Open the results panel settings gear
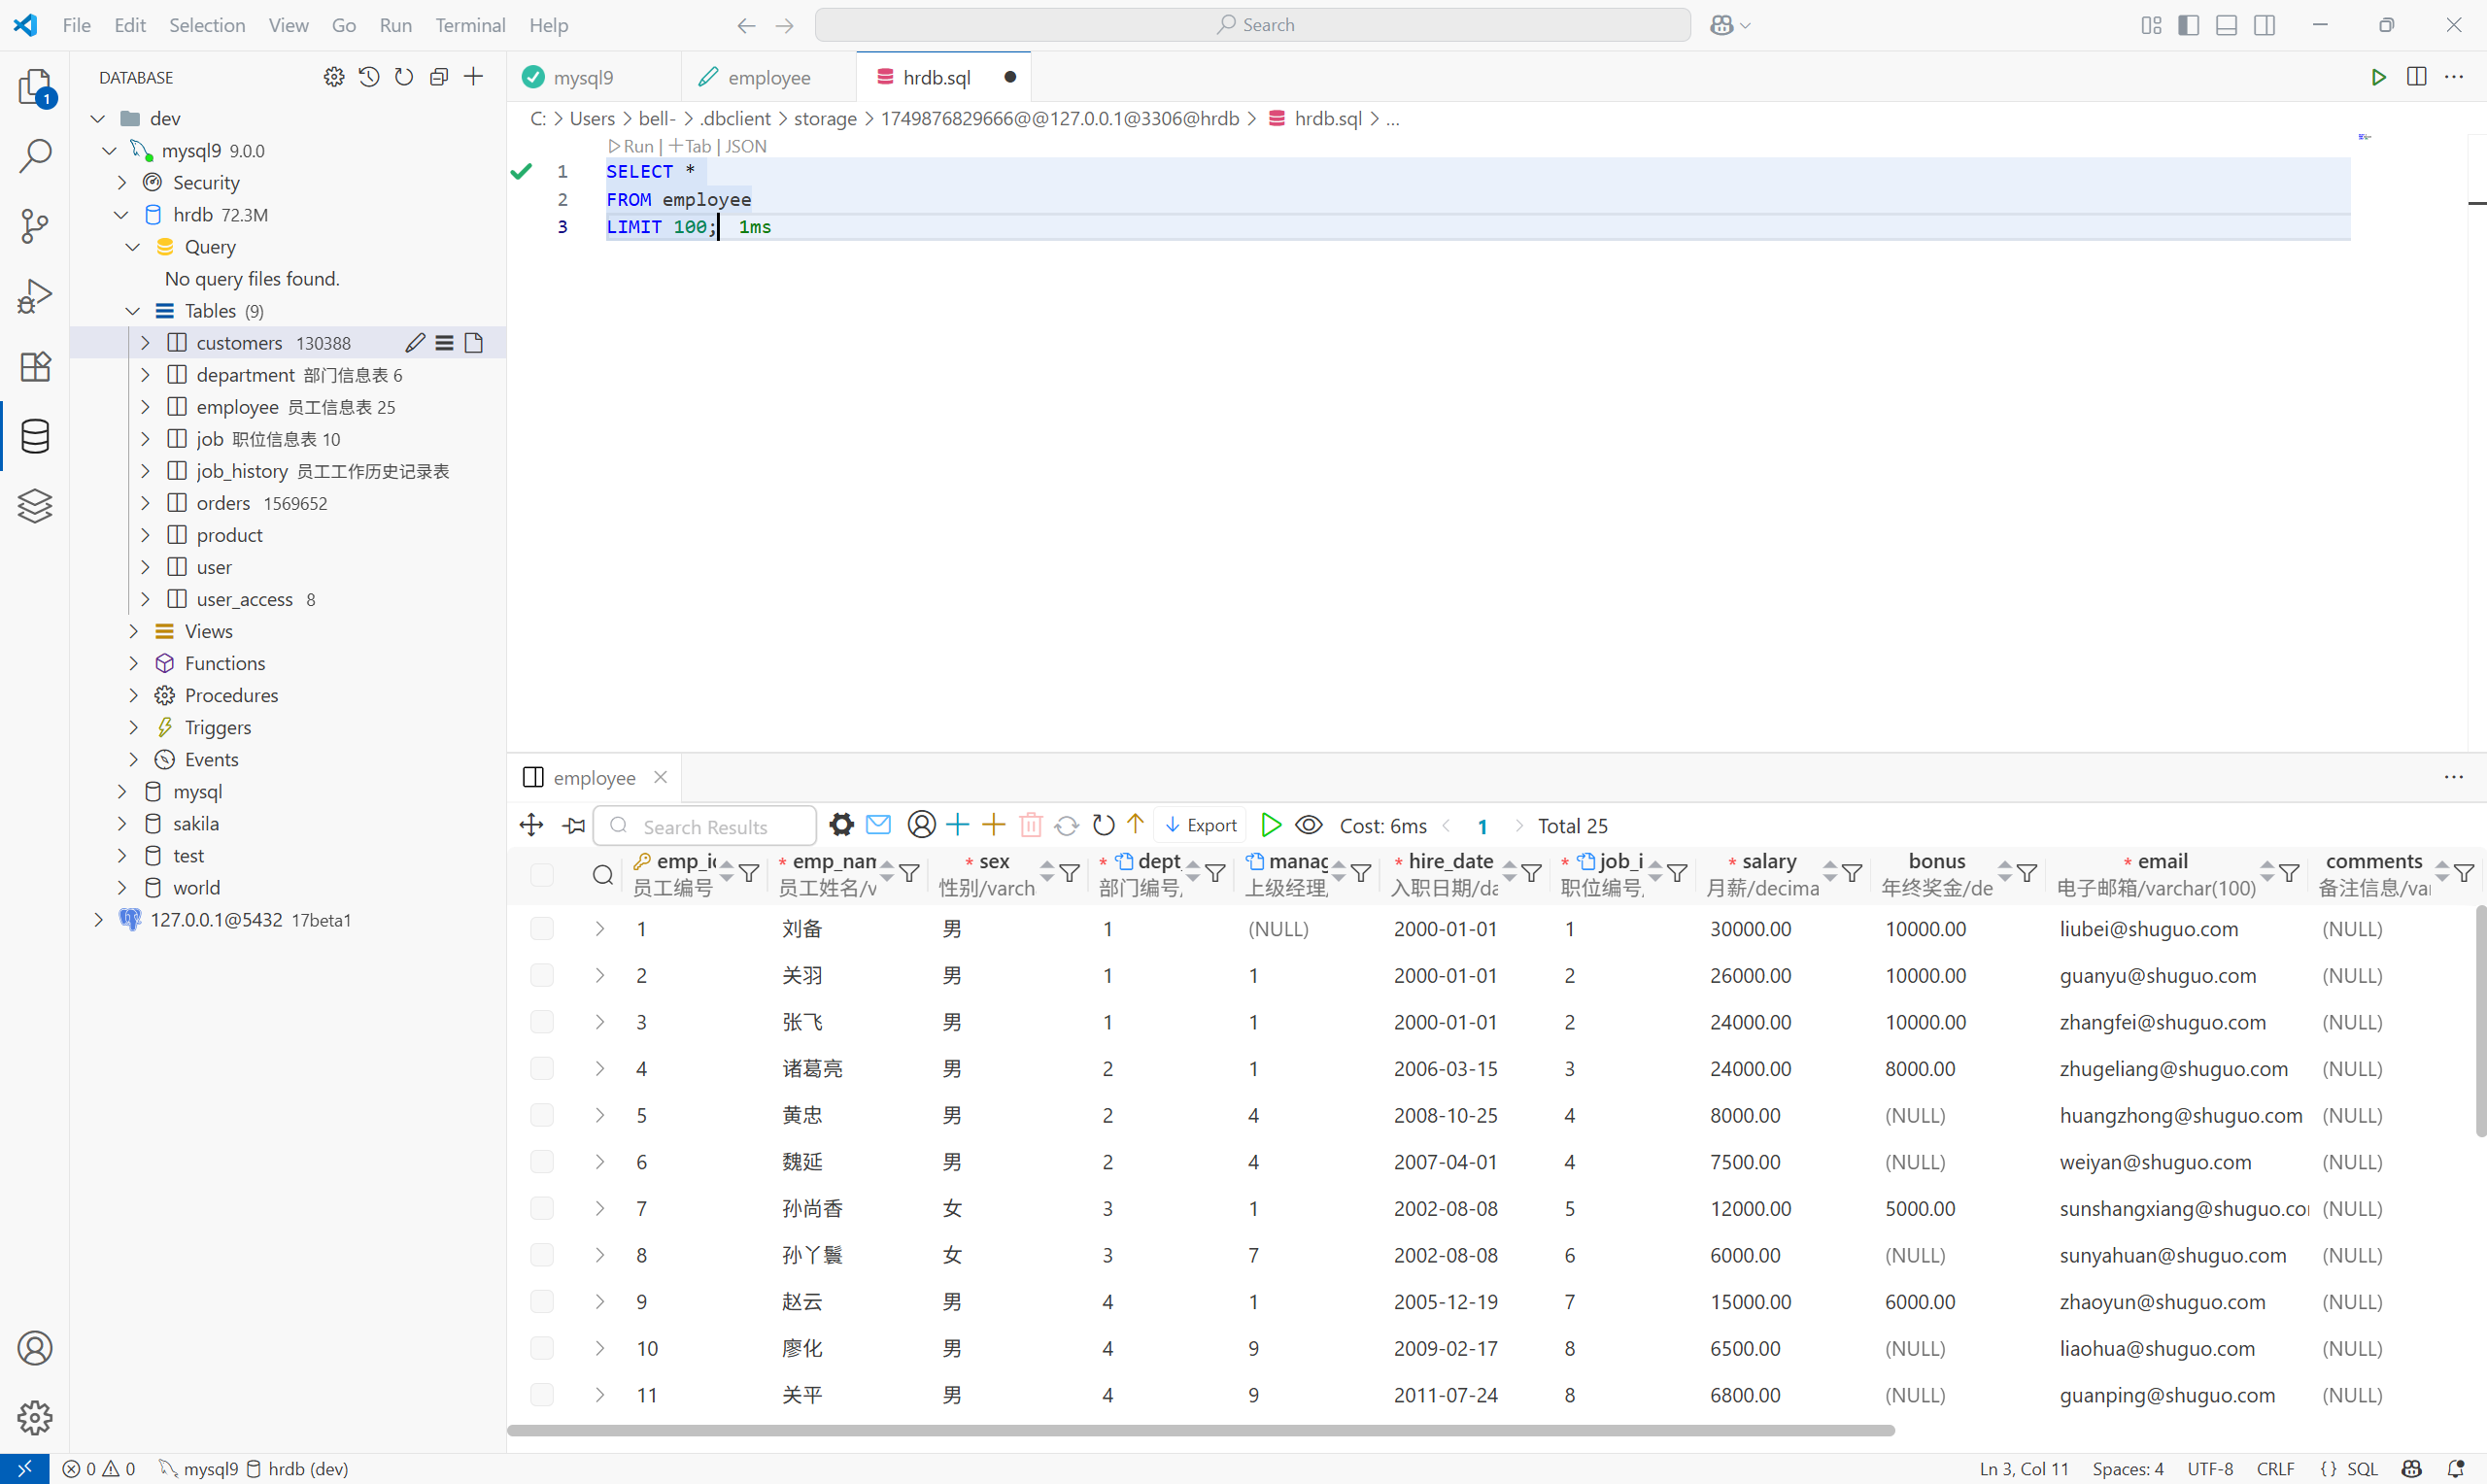Screen dimensions: 2487x1484 pyautogui.click(x=842, y=825)
